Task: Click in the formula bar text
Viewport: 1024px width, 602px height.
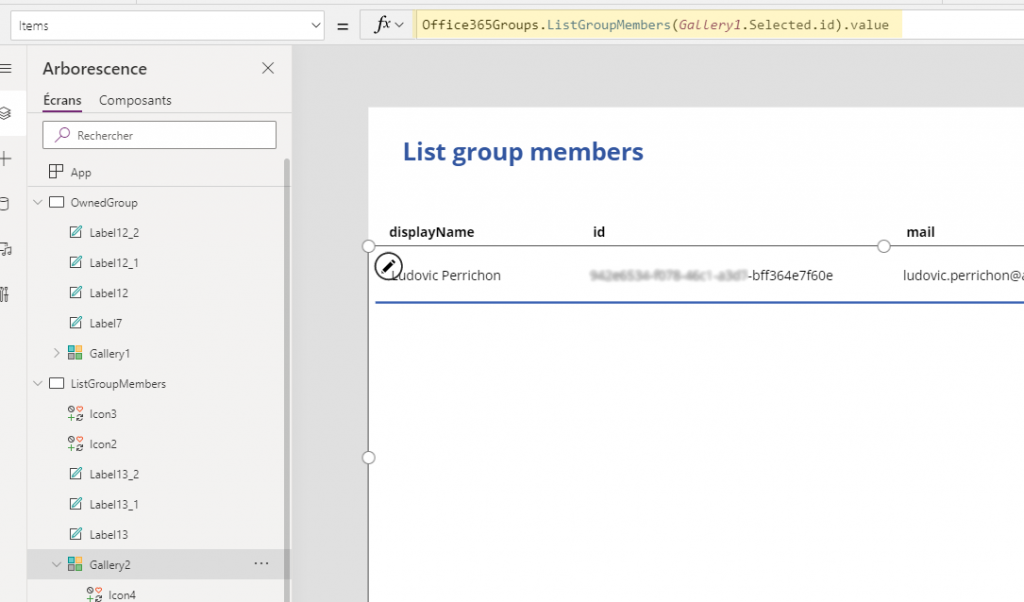Action: click(655, 25)
